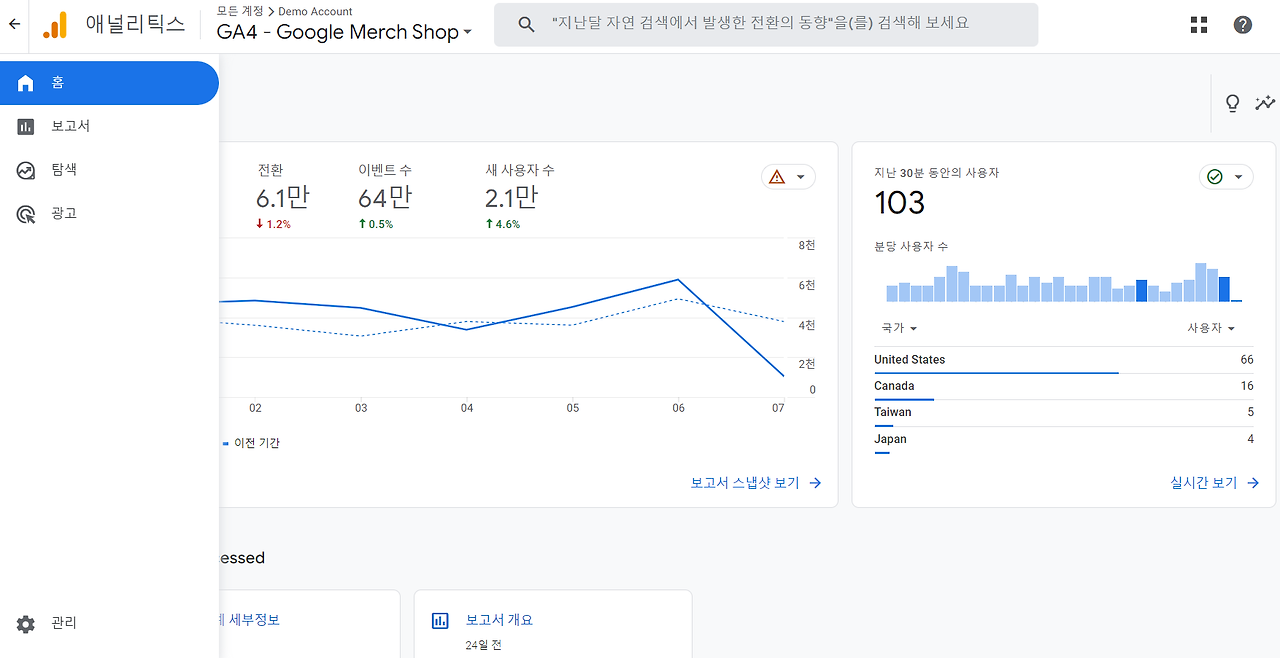Open the Google apps grid icon
The width and height of the screenshot is (1280, 658).
1199,25
